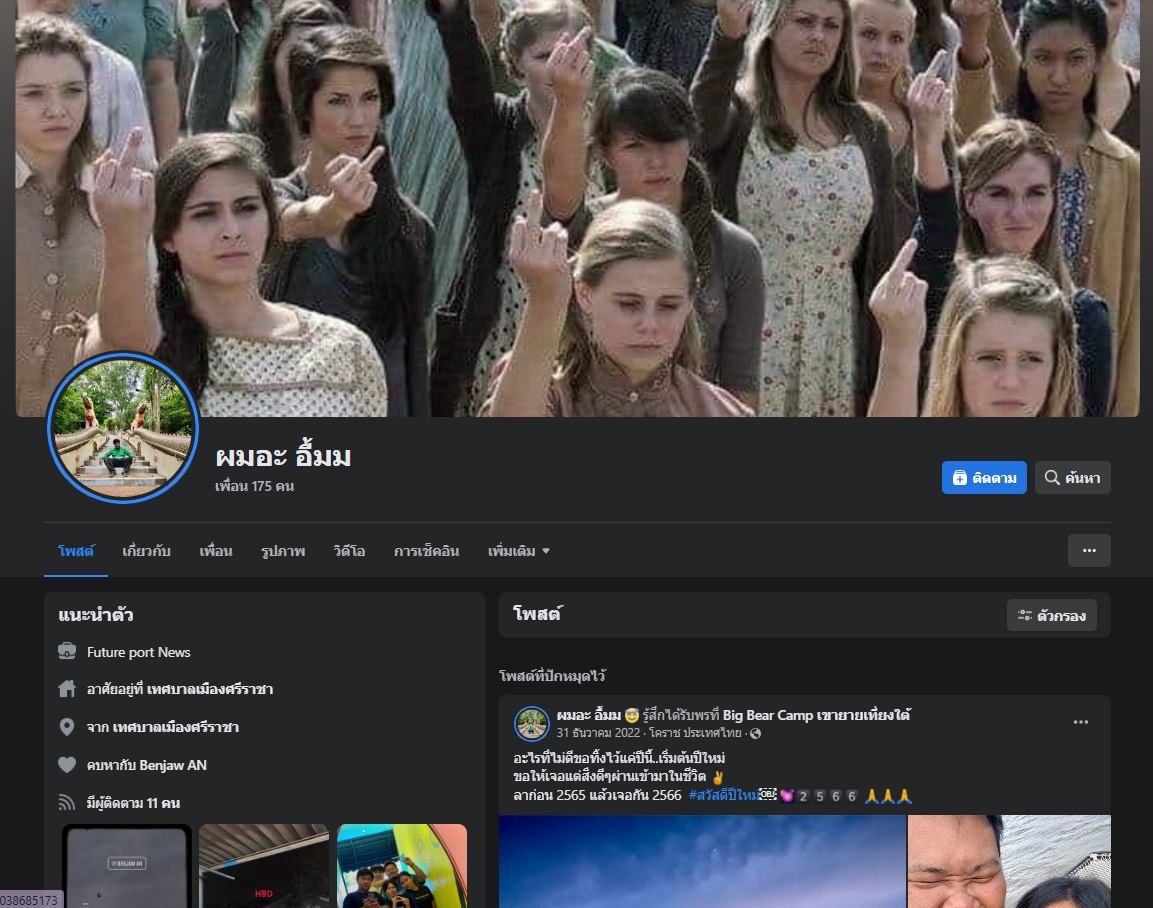
Task: Click the post author's small avatar
Action: 532,723
